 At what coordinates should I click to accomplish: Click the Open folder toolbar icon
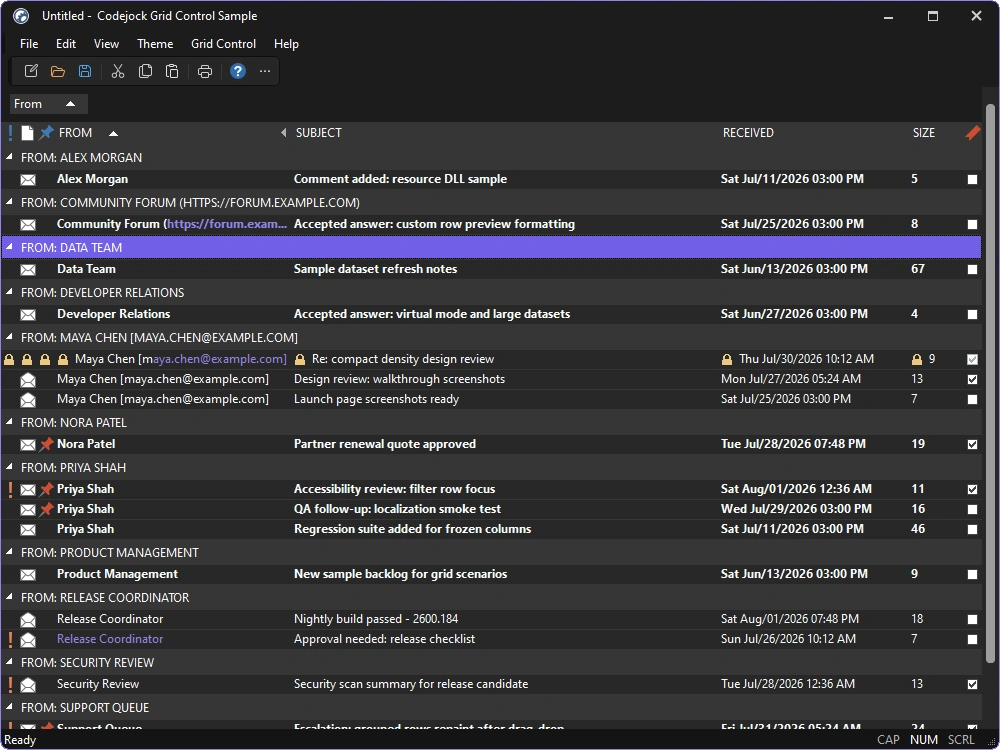(57, 71)
